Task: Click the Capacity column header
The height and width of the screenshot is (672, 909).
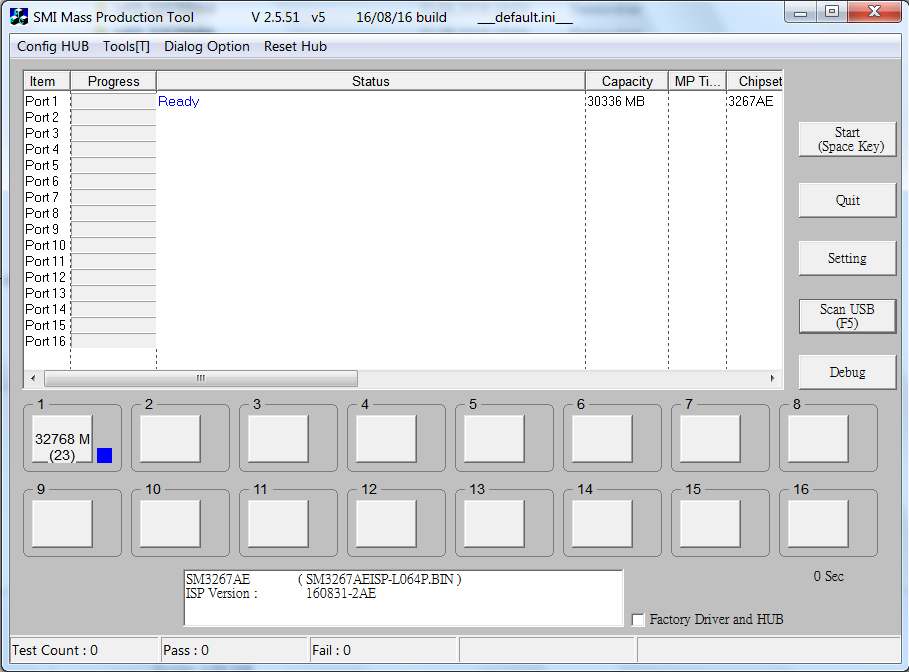Action: point(627,81)
